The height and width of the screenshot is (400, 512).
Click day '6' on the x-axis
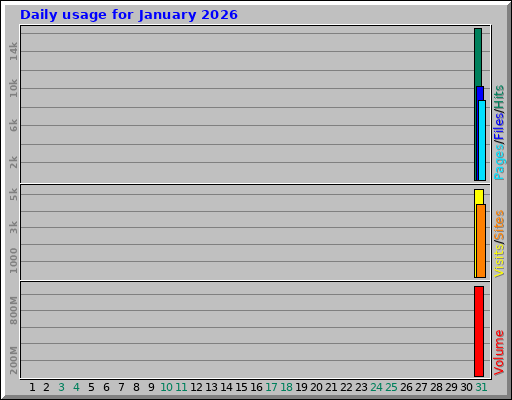coord(106,387)
